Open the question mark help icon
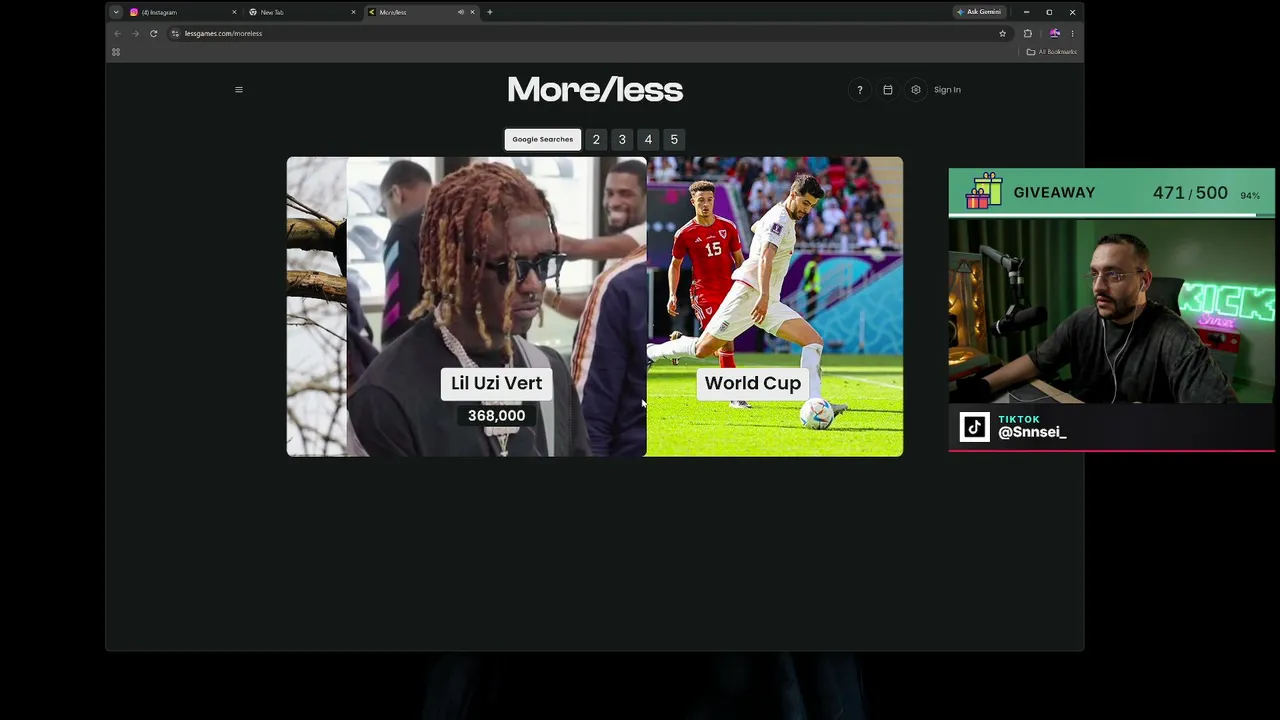Screen dimensions: 1280x720 (859, 90)
